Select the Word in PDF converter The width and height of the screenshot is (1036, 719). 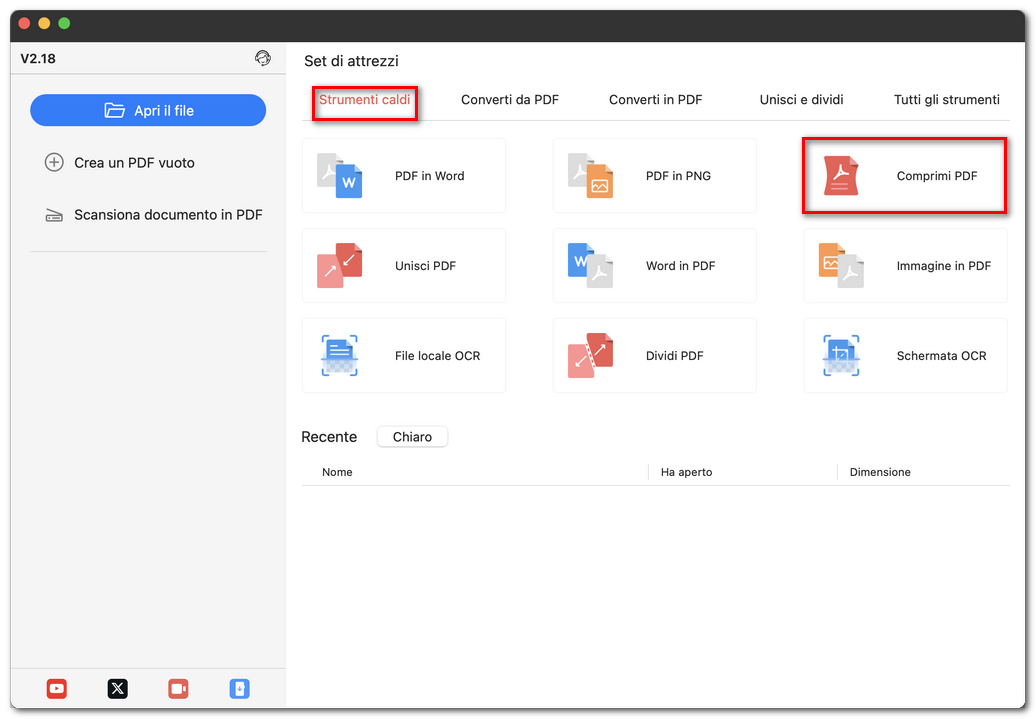(654, 266)
